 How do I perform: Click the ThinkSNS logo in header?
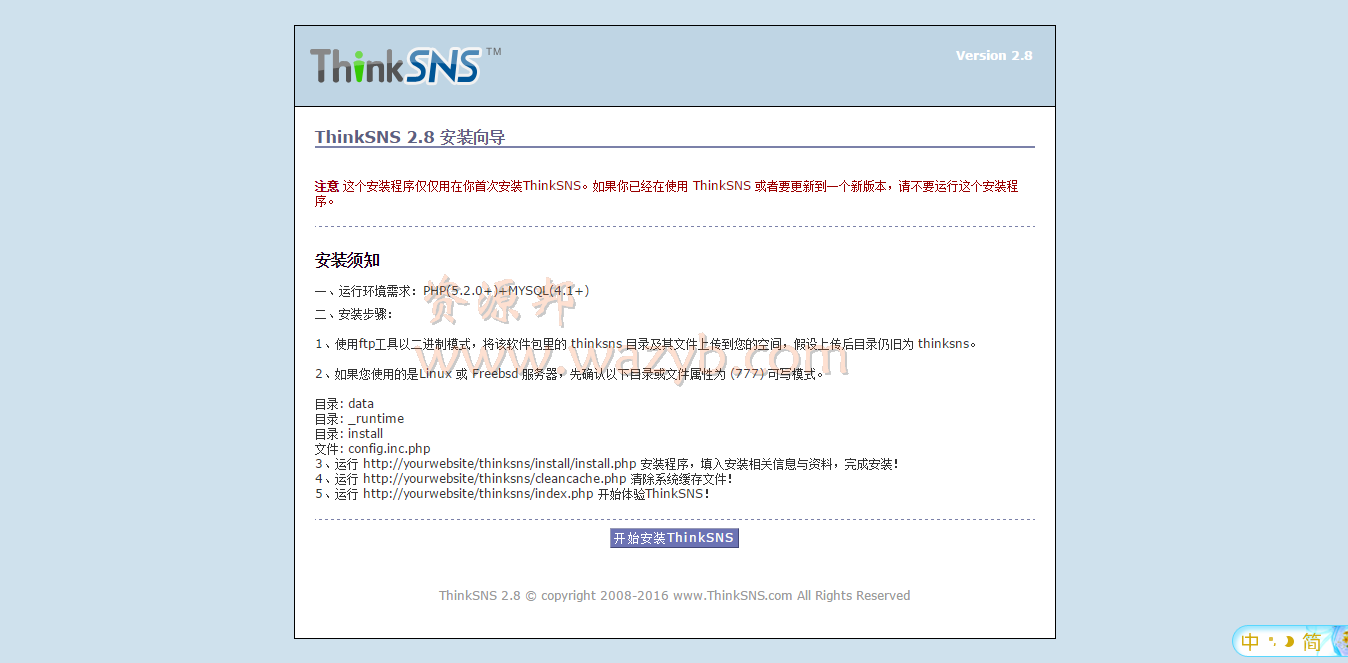405,66
